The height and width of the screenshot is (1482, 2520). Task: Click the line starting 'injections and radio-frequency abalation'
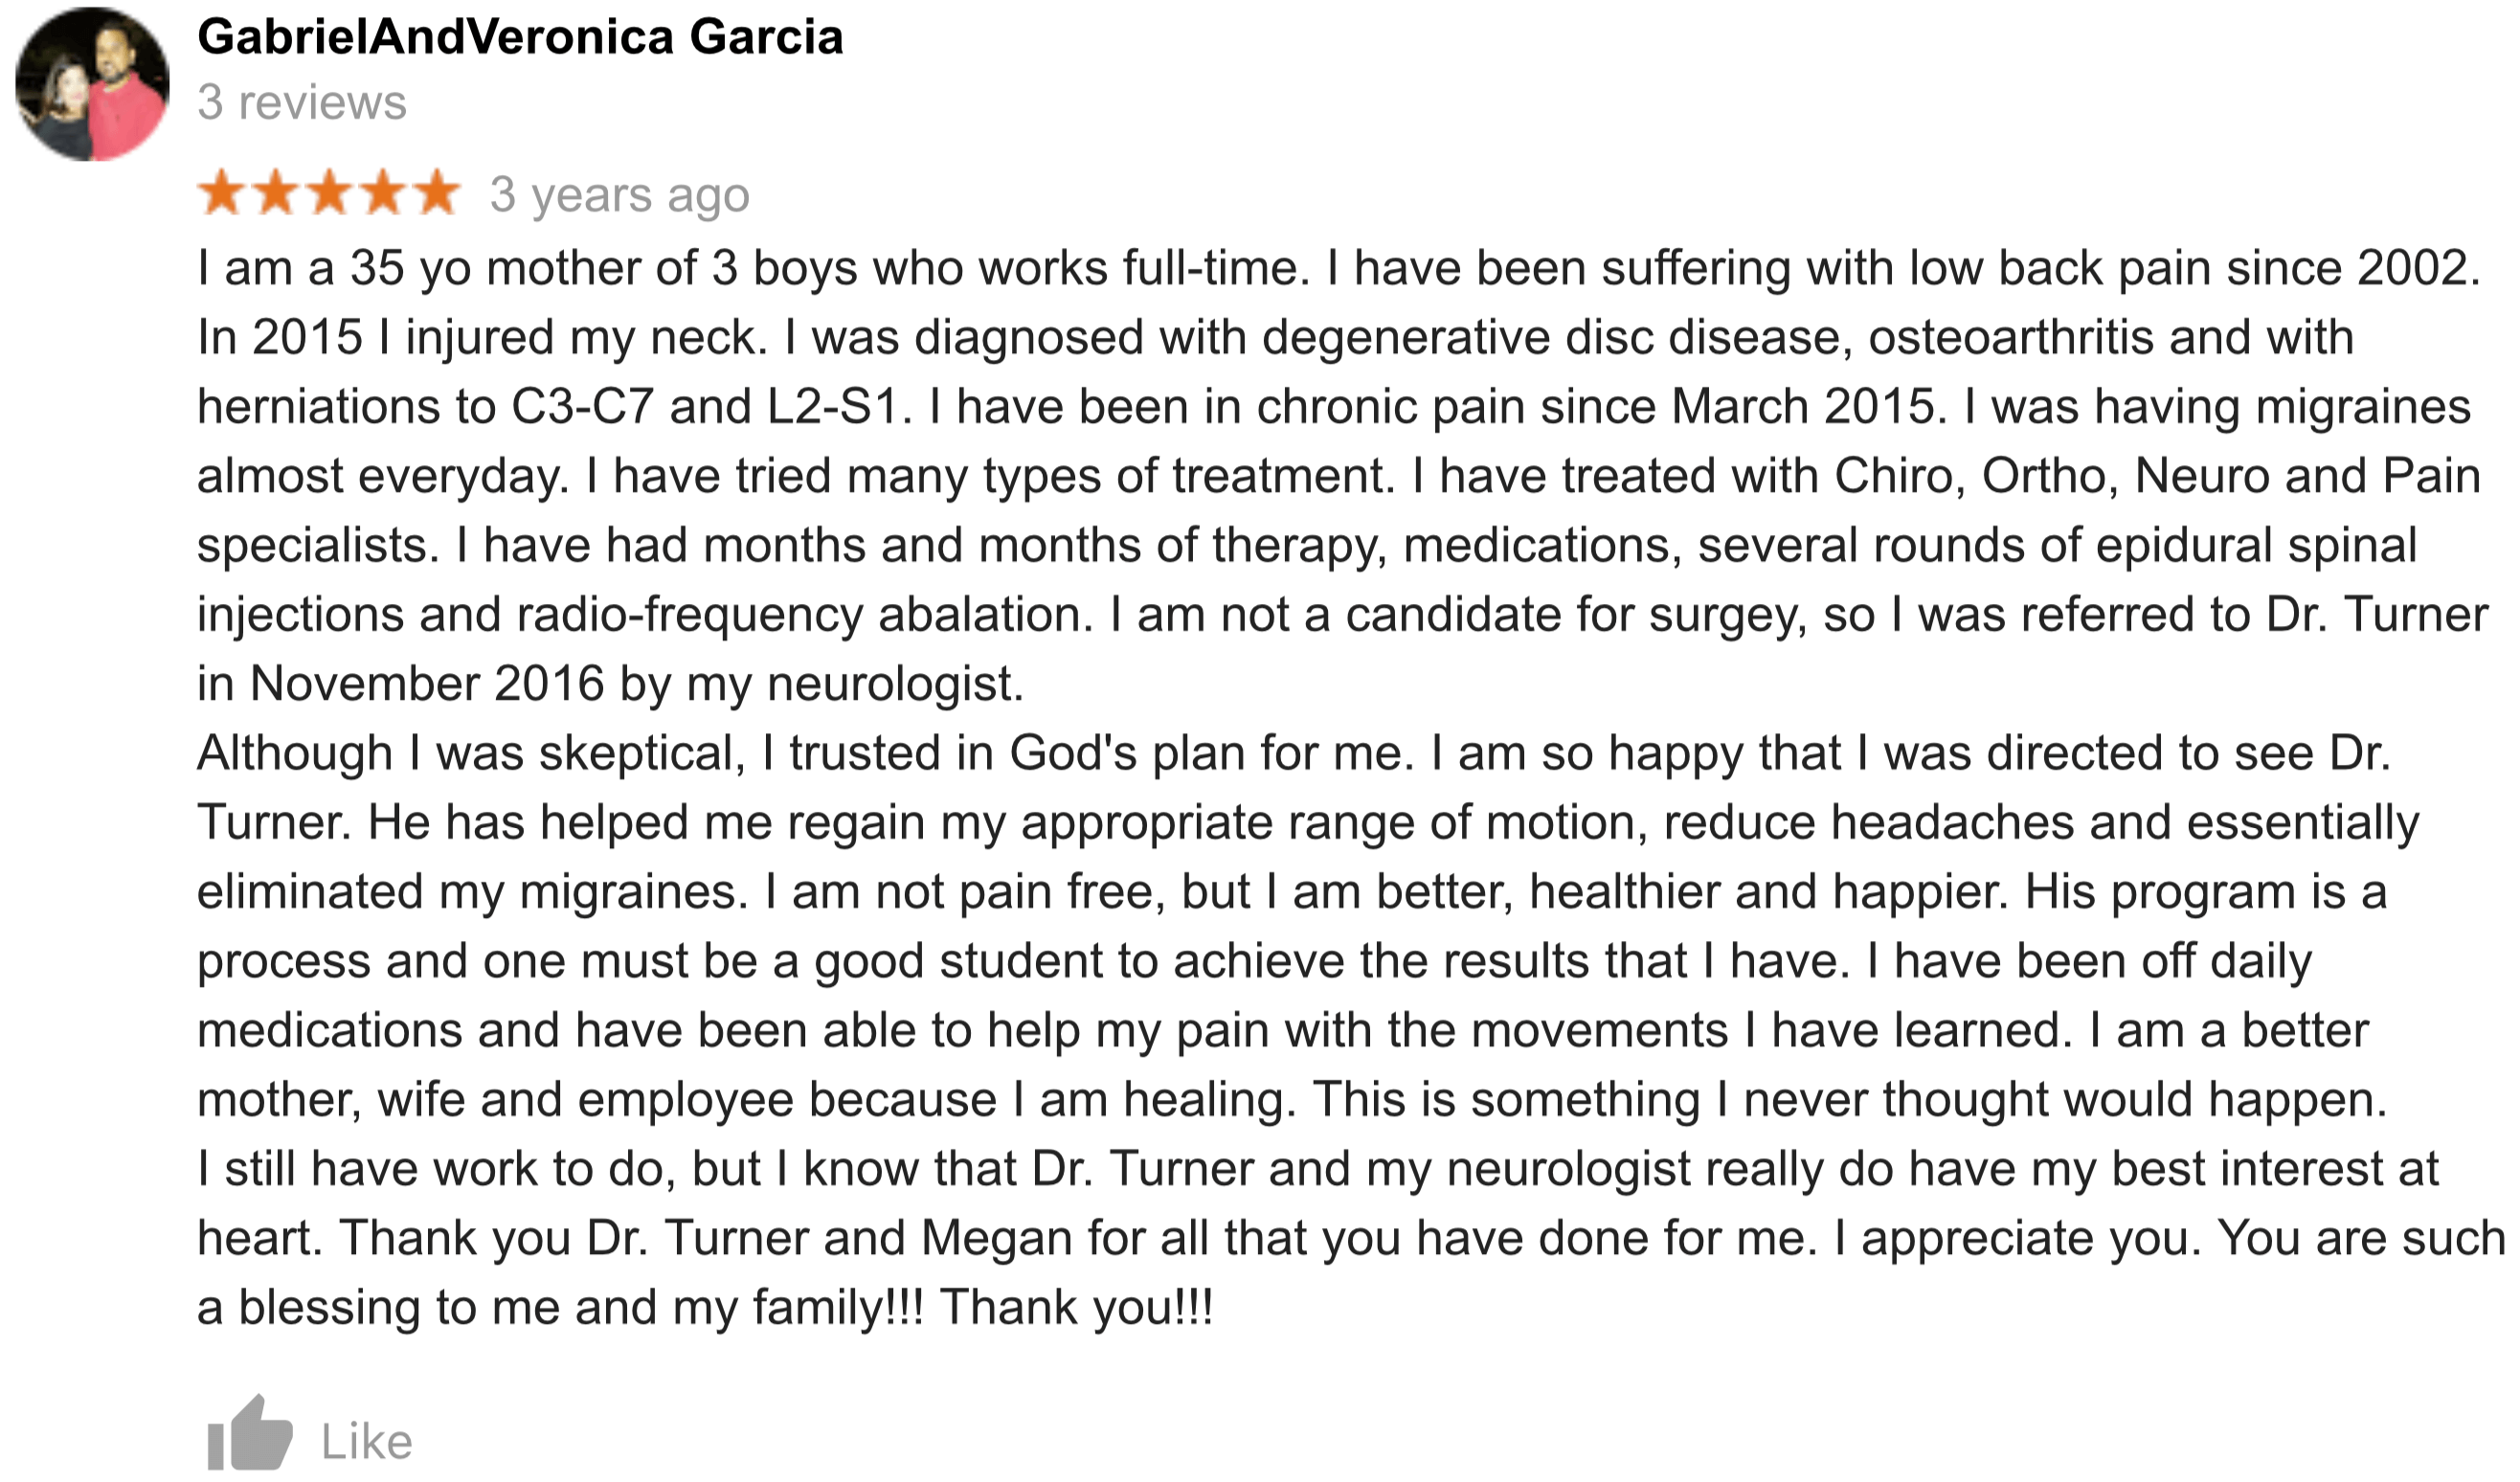pyautogui.click(x=1342, y=614)
